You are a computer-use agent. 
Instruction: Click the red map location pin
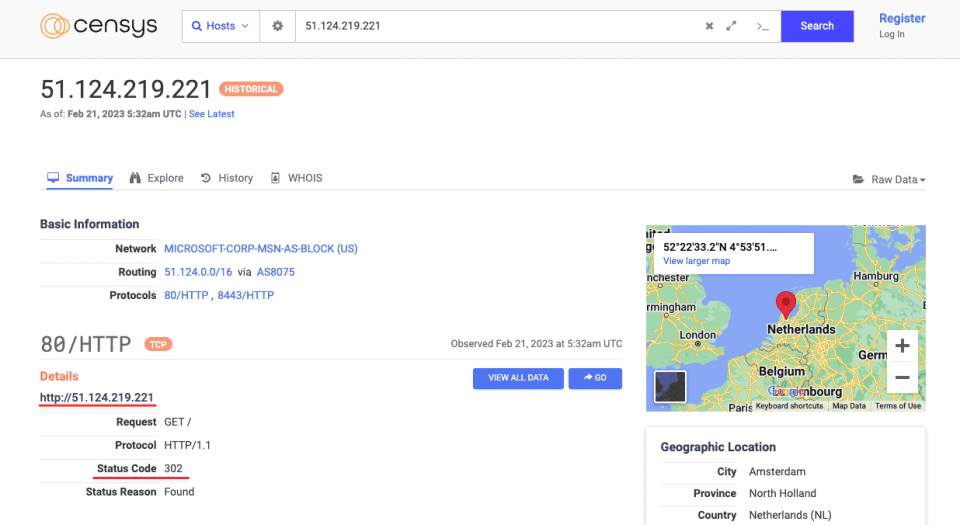point(786,304)
